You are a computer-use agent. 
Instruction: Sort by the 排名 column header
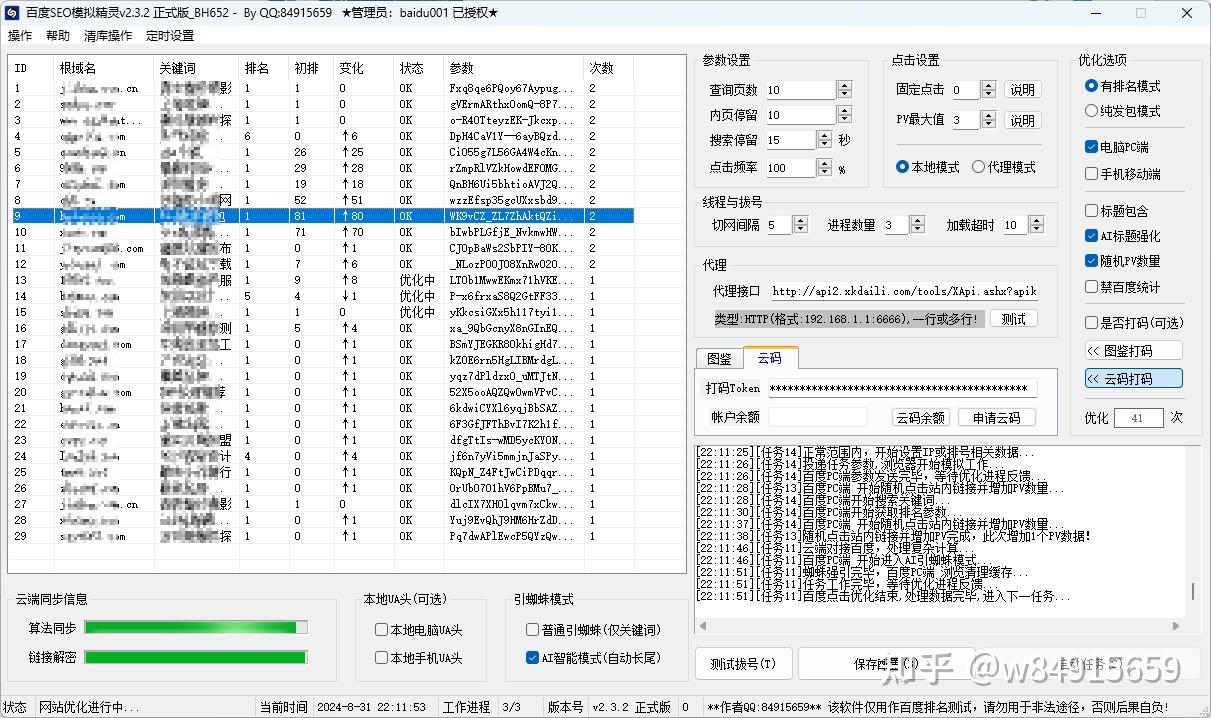[265, 68]
